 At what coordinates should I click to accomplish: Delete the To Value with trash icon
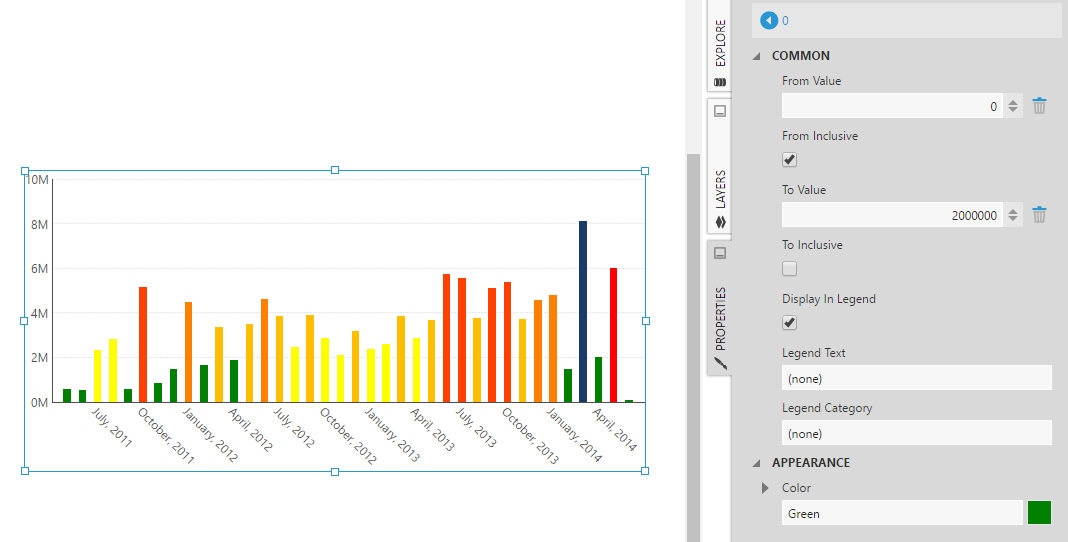click(x=1039, y=215)
